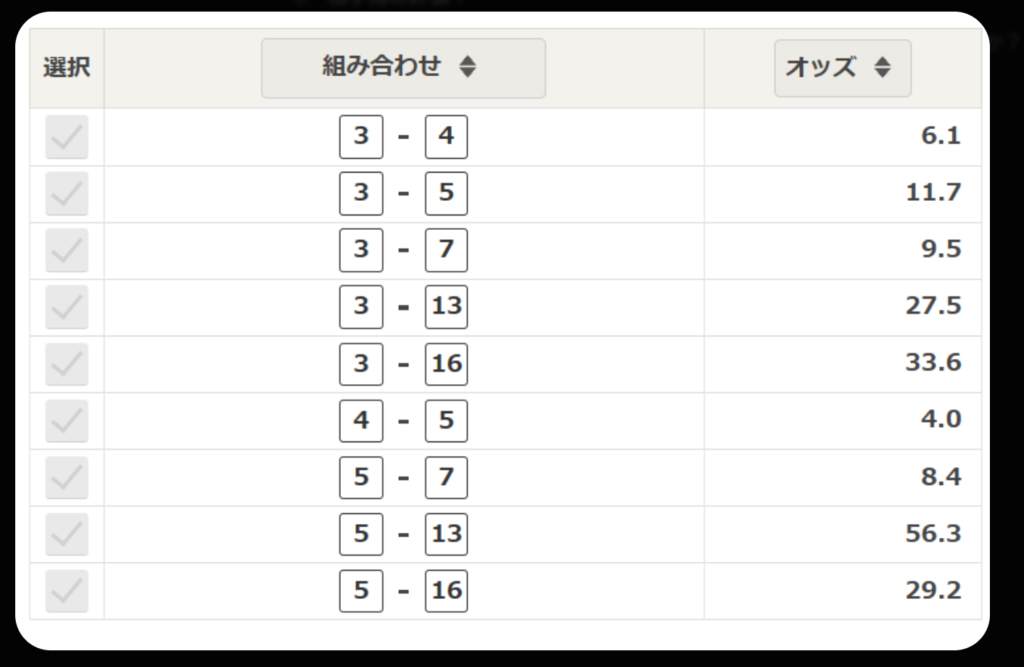1024x667 pixels.
Task: Click the sort arrows icon beside オッズ
Action: click(x=882, y=68)
